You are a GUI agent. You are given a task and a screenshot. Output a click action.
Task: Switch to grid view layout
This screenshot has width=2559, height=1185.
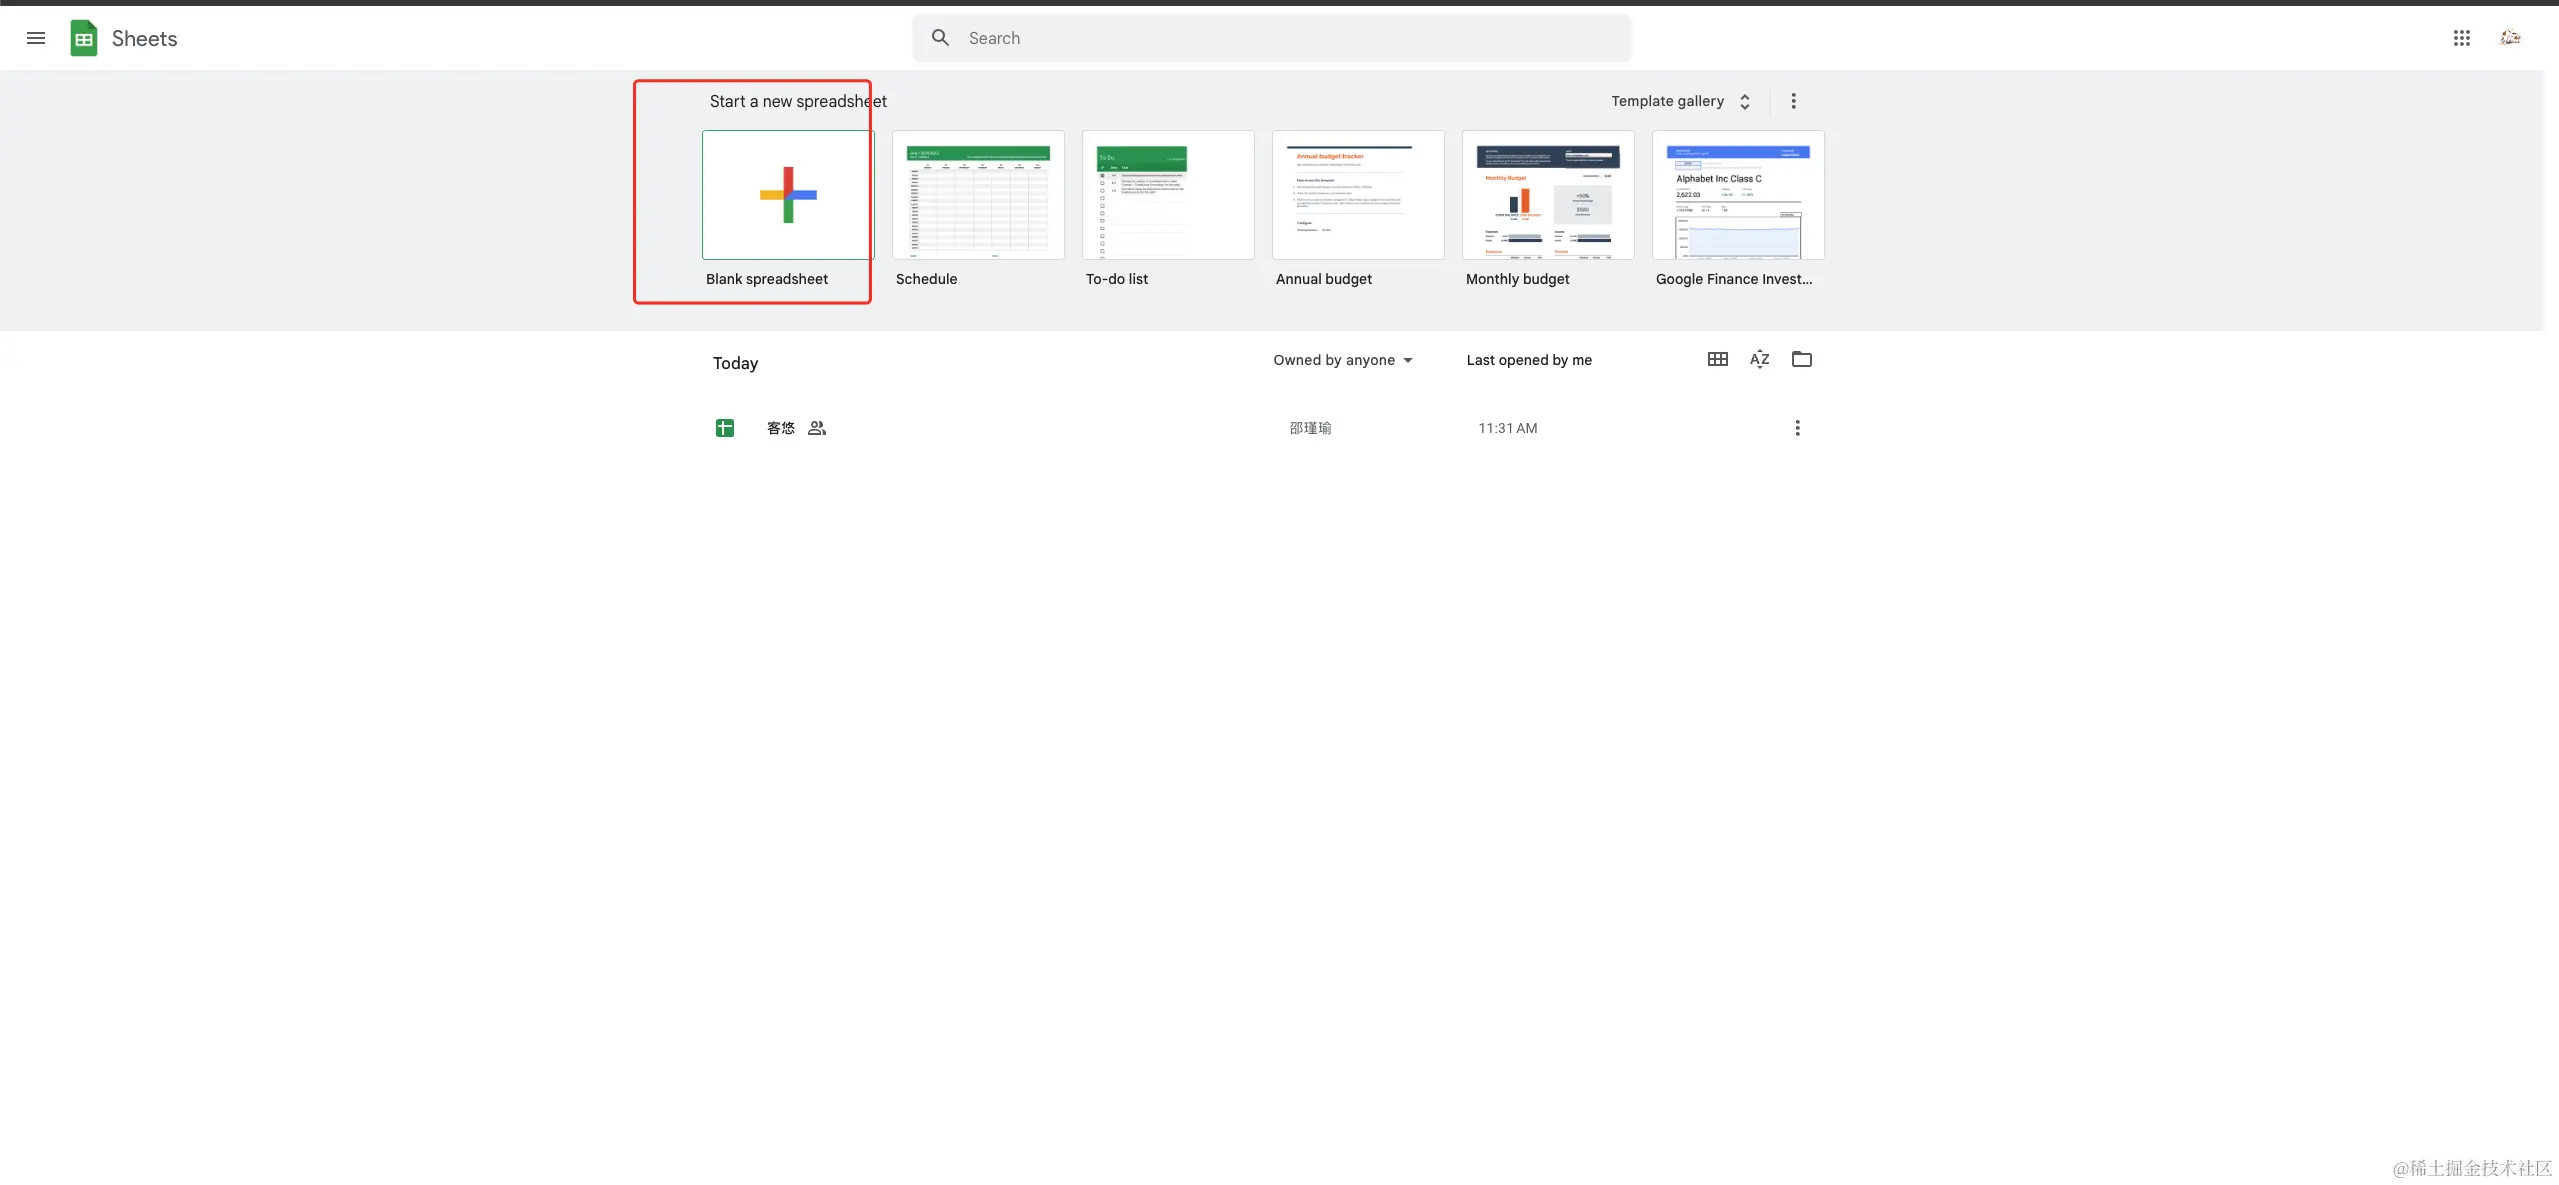pyautogui.click(x=1717, y=359)
